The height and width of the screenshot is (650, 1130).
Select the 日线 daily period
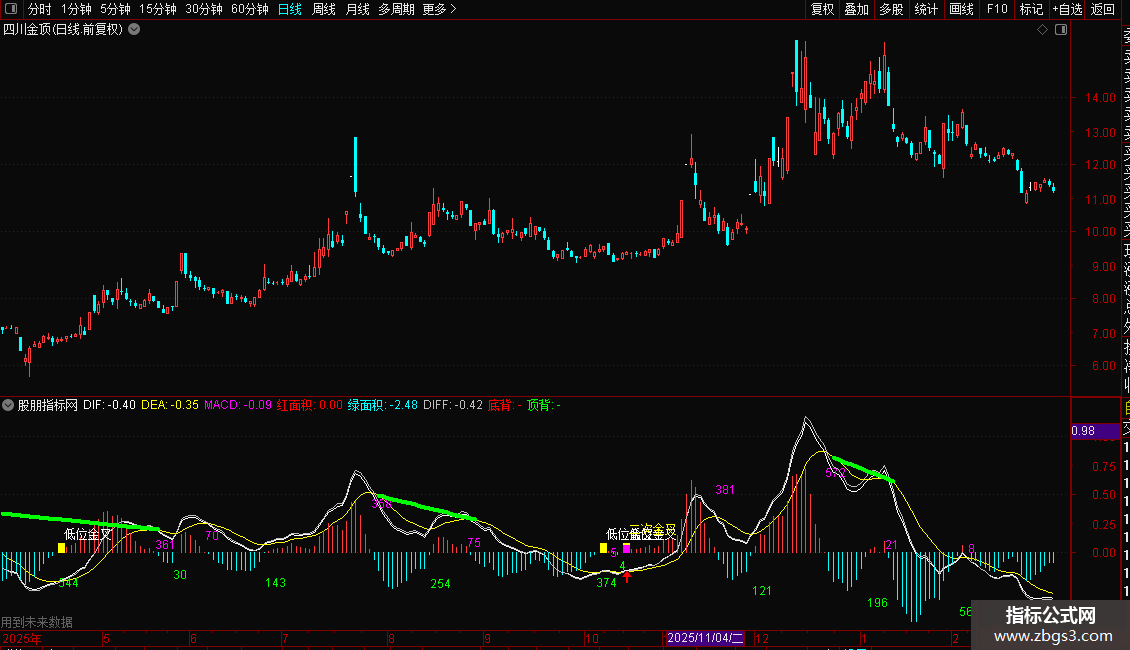[x=290, y=9]
